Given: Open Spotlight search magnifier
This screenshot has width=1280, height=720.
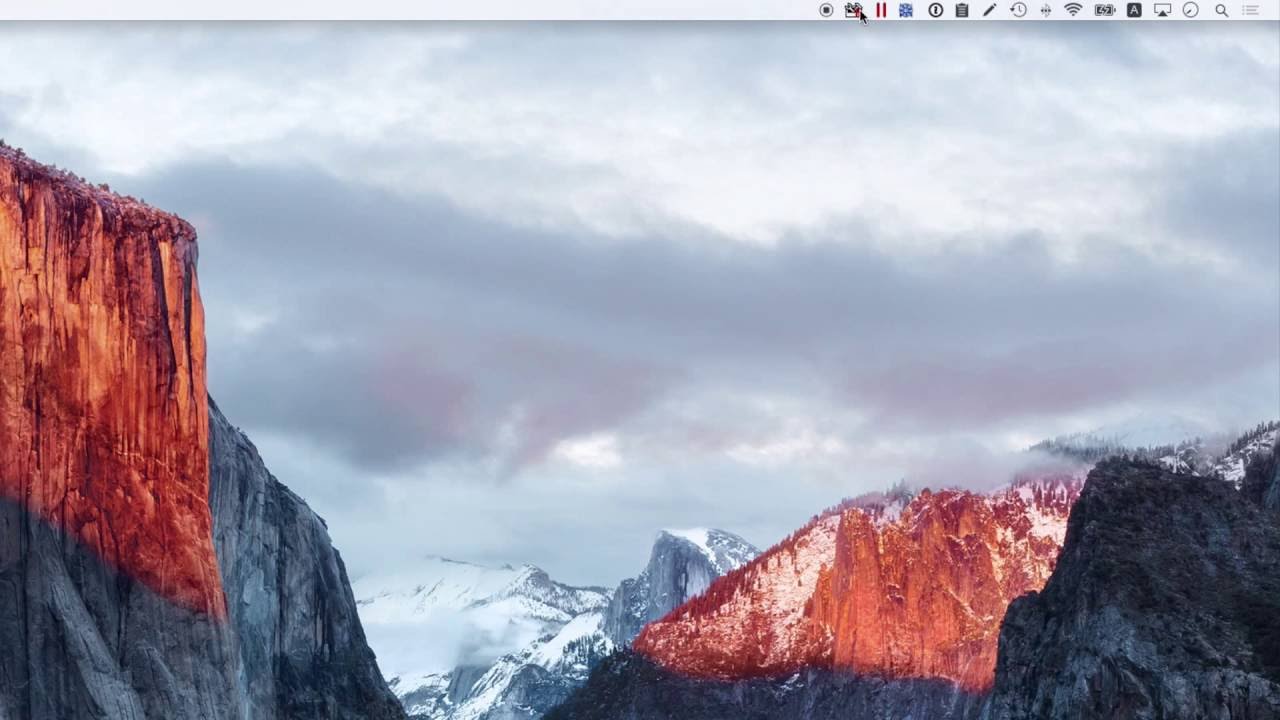Looking at the screenshot, I should click(1221, 10).
